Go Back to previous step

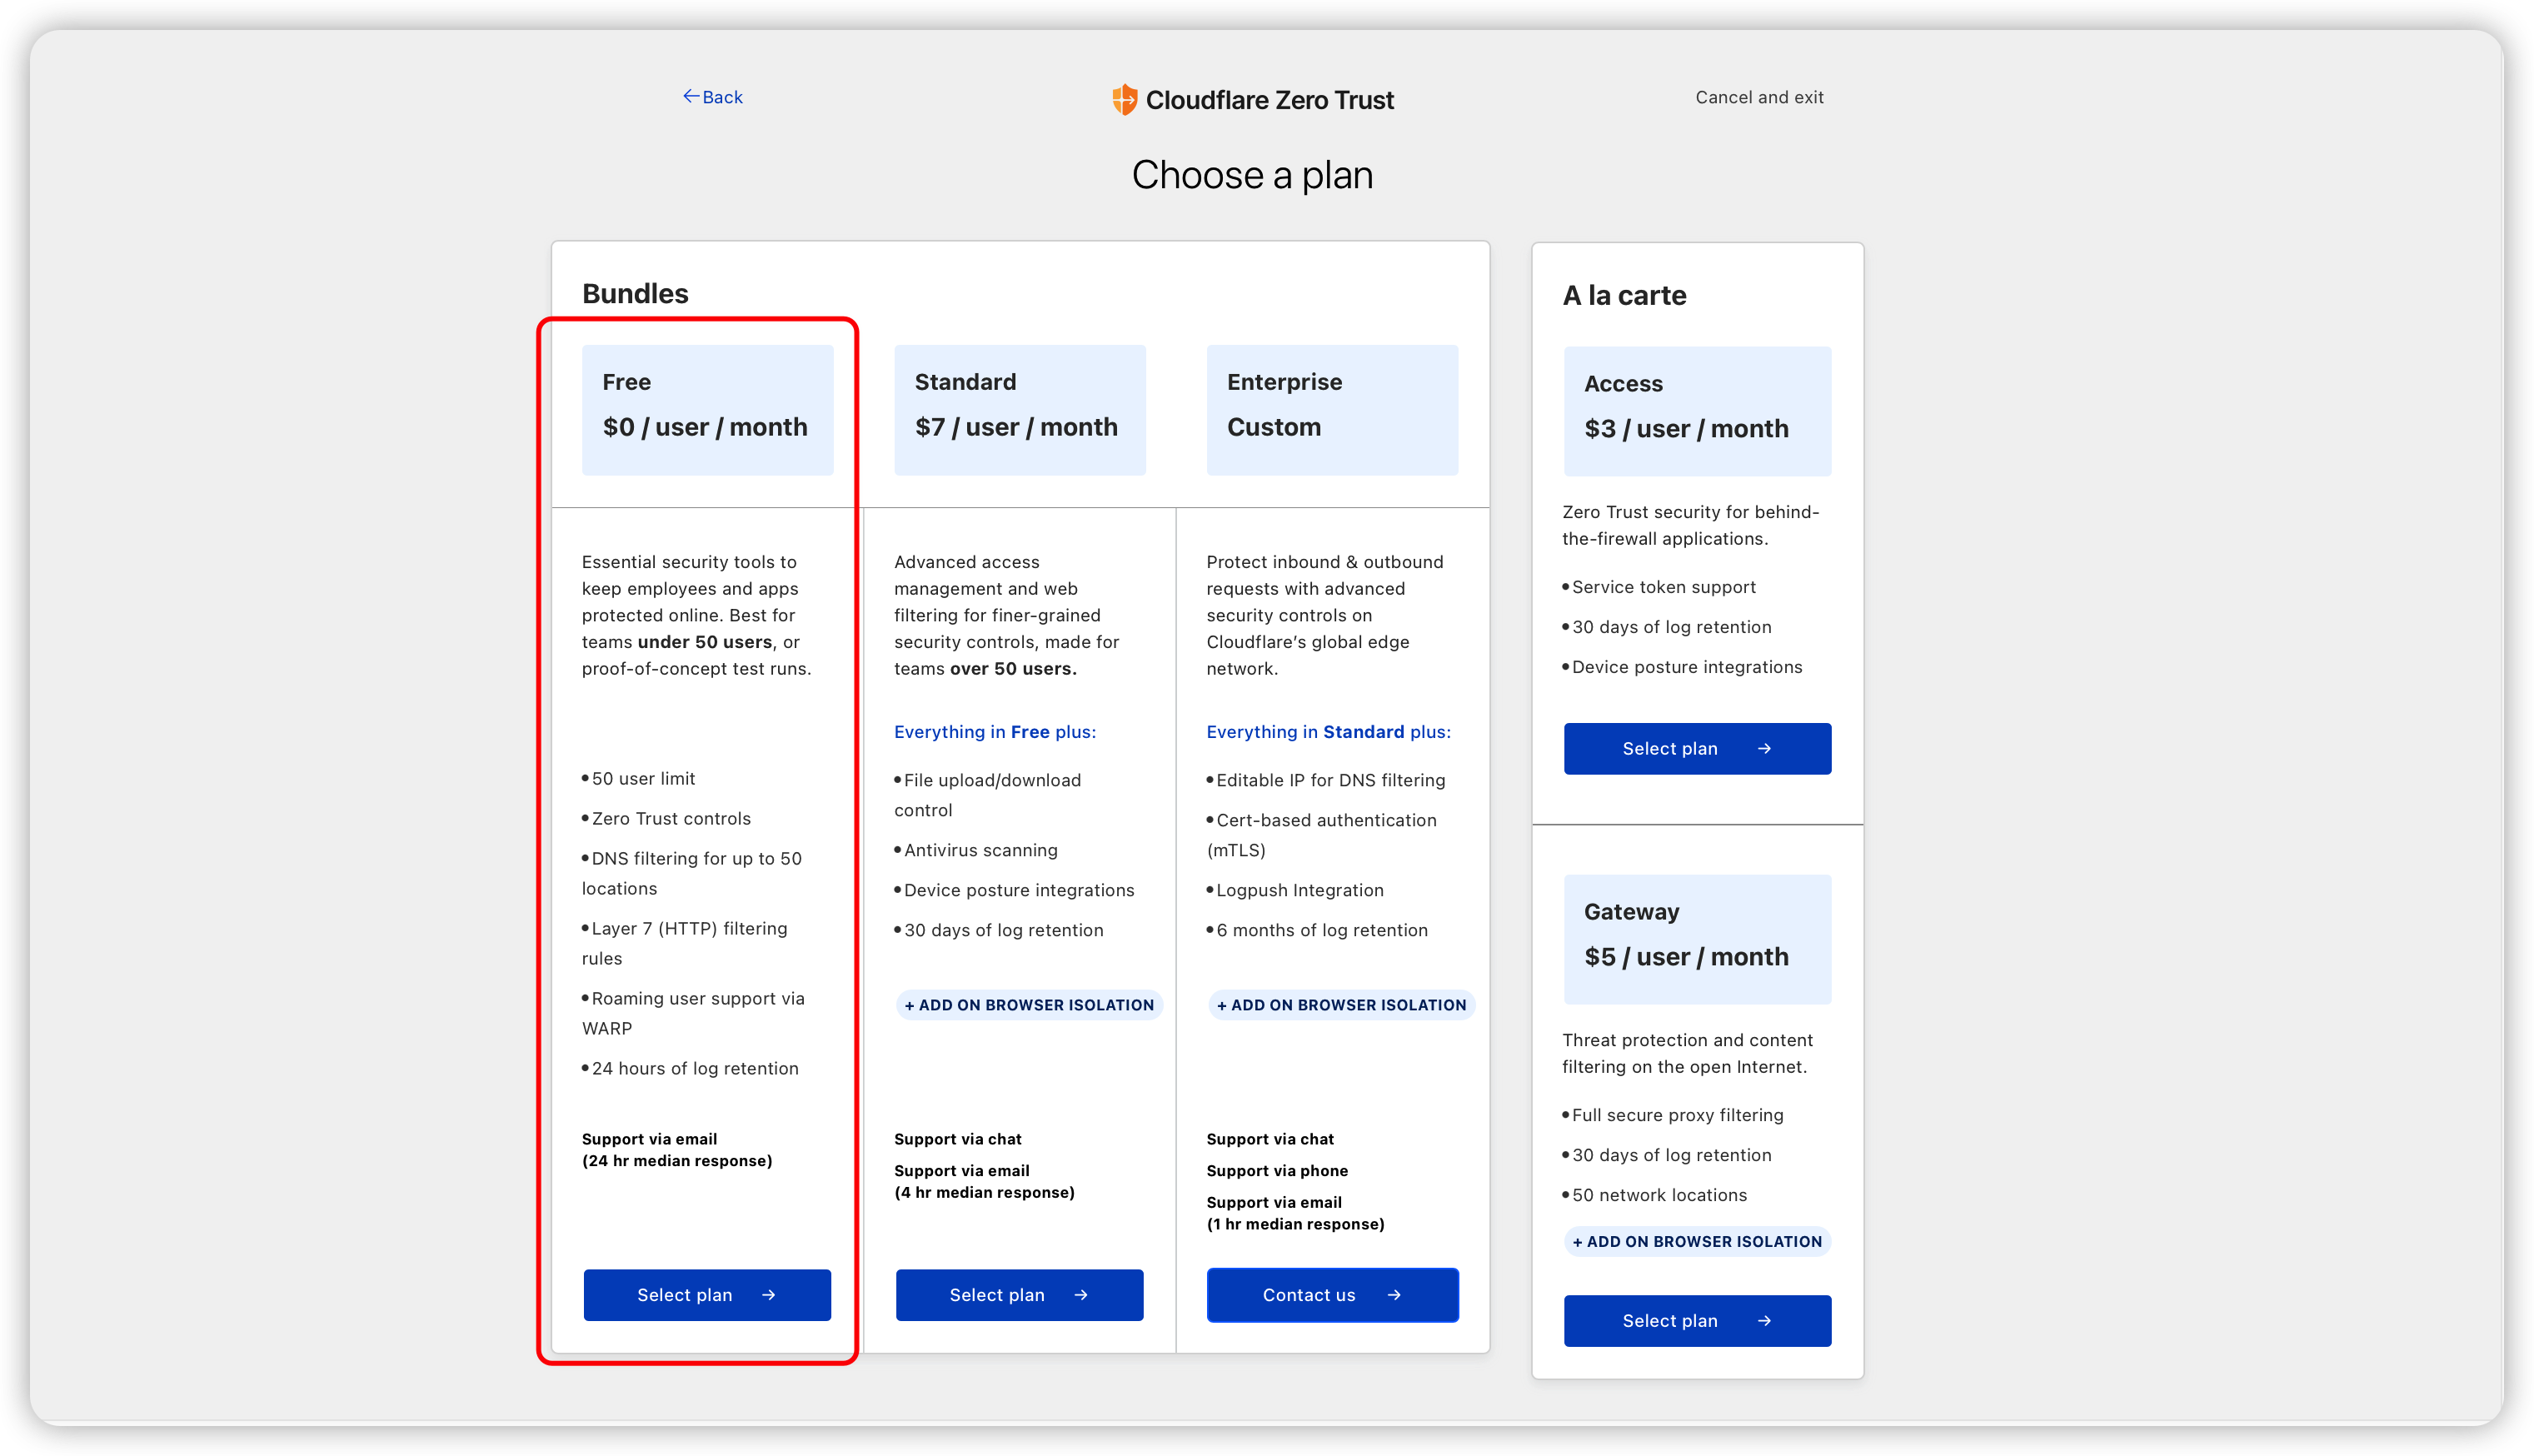click(x=721, y=97)
